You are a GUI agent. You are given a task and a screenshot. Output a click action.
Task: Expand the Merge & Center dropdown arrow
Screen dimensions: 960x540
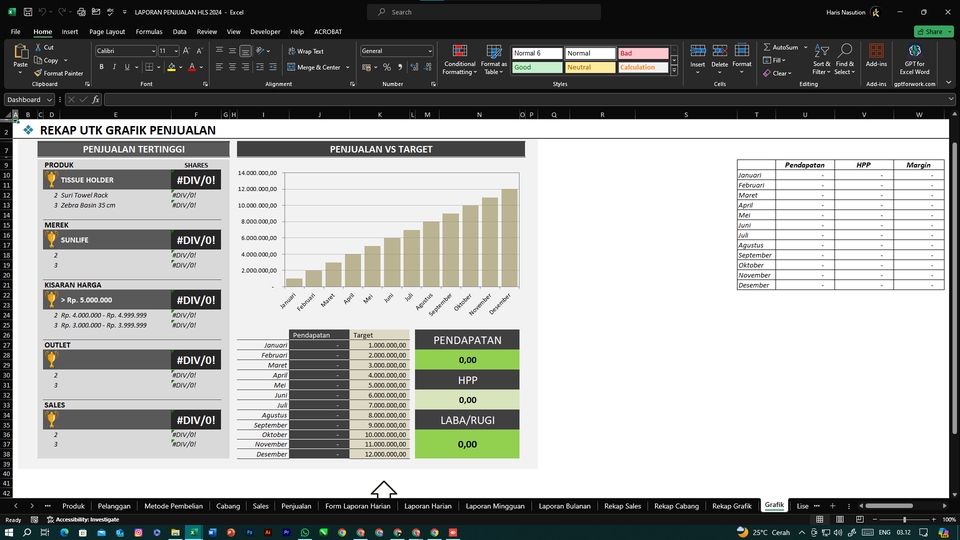(348, 67)
